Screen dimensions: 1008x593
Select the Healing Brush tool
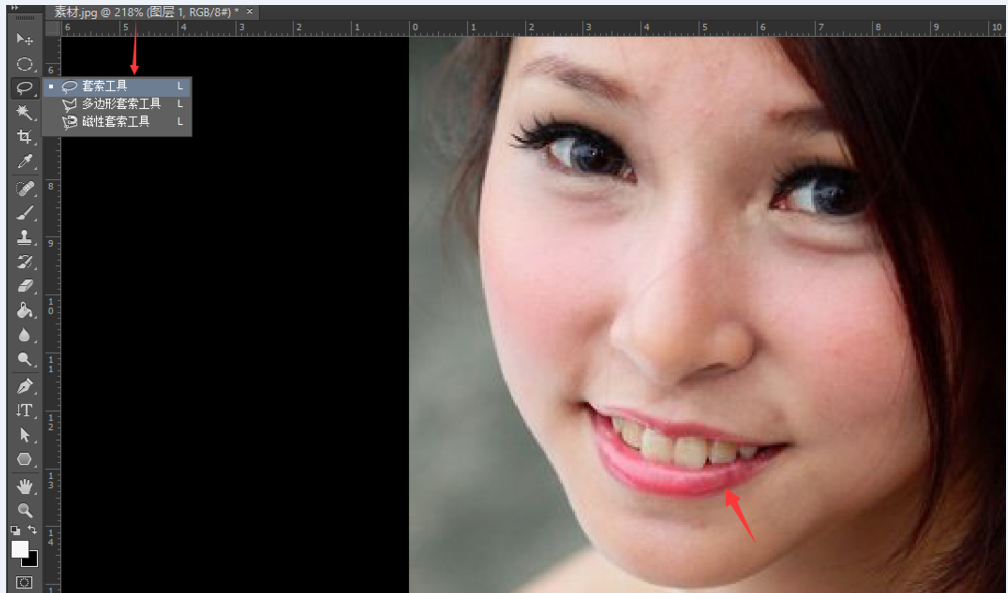click(24, 188)
